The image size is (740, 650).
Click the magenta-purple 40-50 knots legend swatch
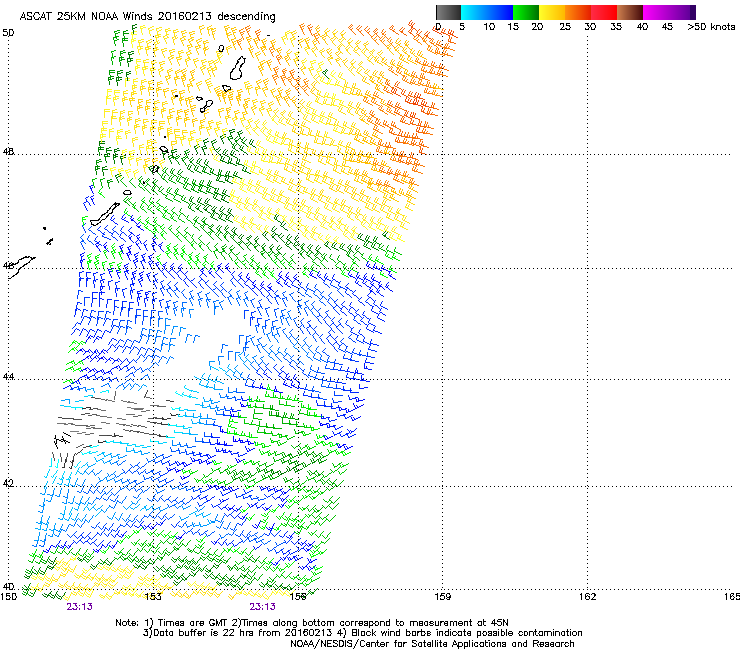coord(669,12)
